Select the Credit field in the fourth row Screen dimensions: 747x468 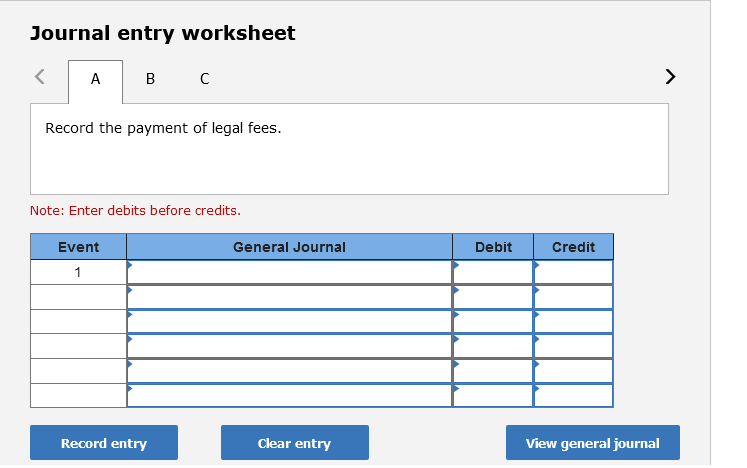pyautogui.click(x=574, y=346)
